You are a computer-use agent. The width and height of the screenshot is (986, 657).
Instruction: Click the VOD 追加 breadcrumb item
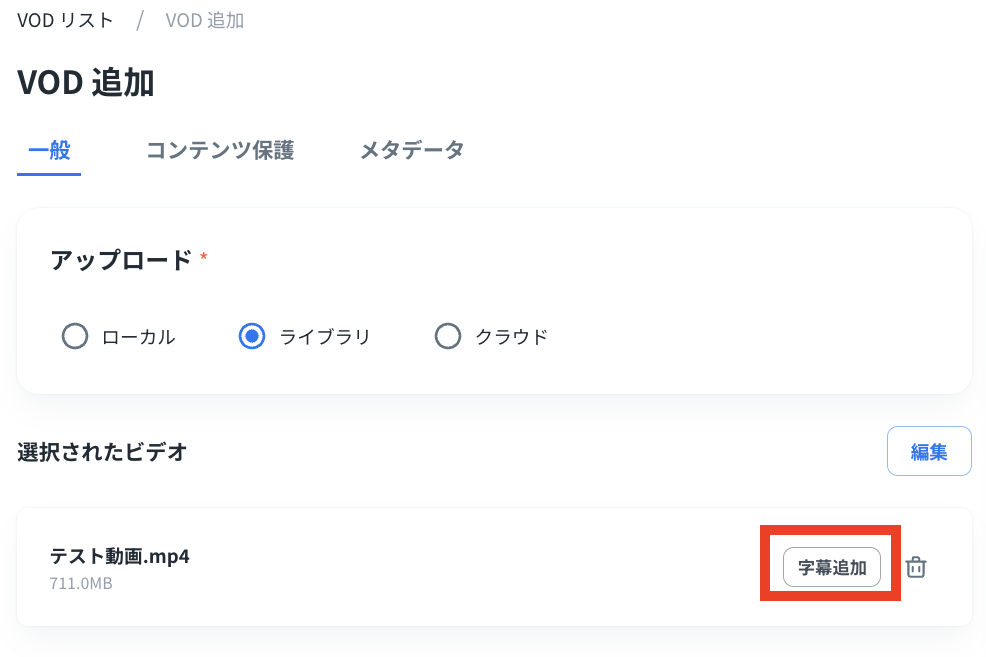click(x=204, y=20)
